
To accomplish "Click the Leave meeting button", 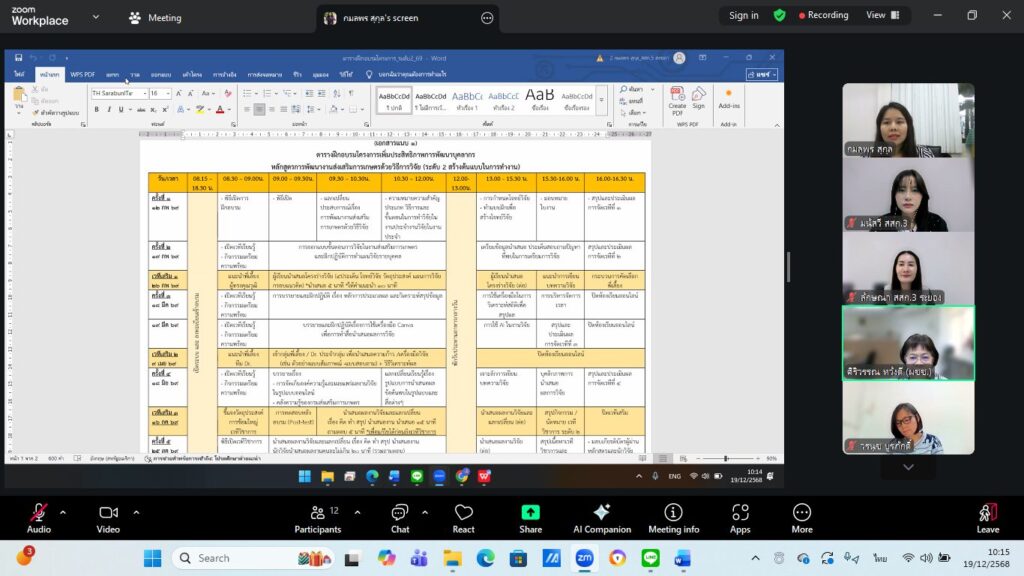I will point(987,517).
